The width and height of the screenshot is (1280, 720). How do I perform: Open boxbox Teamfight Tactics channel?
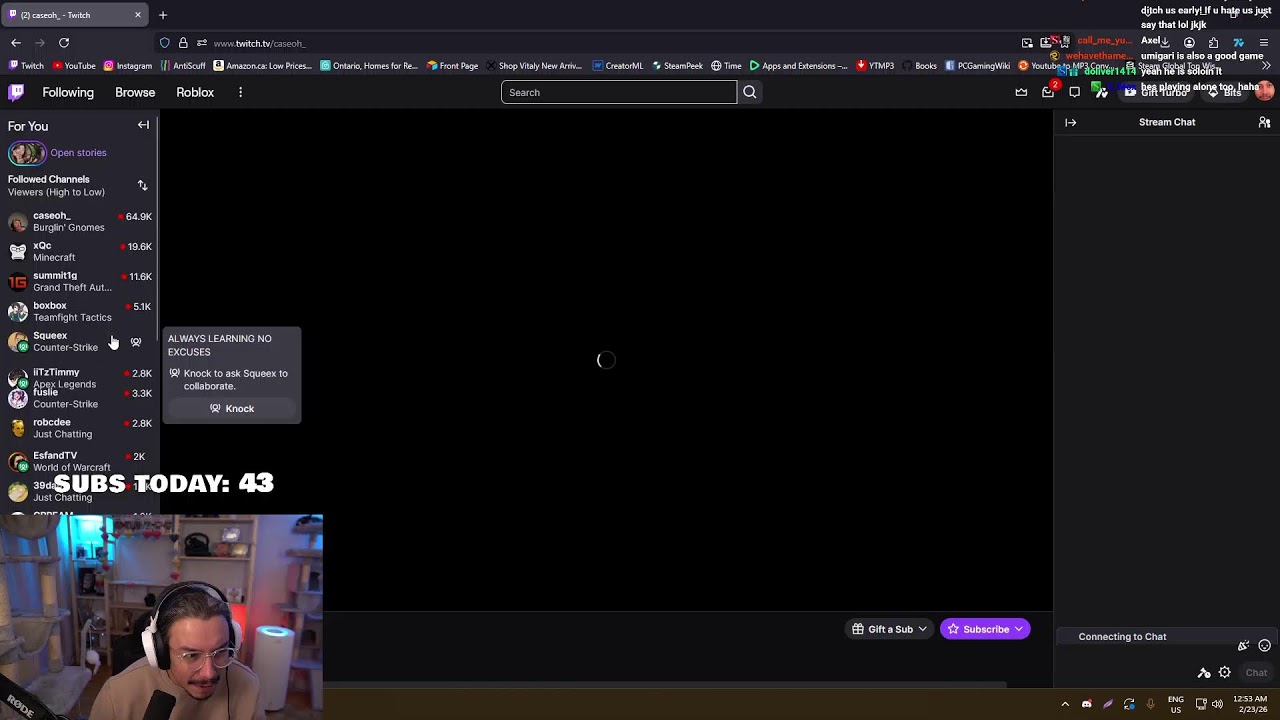pos(79,311)
